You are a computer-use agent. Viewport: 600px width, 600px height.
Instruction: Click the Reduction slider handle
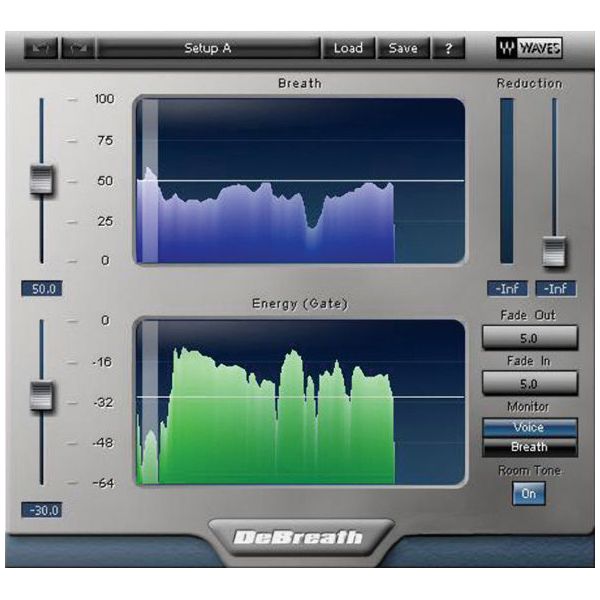tap(554, 252)
